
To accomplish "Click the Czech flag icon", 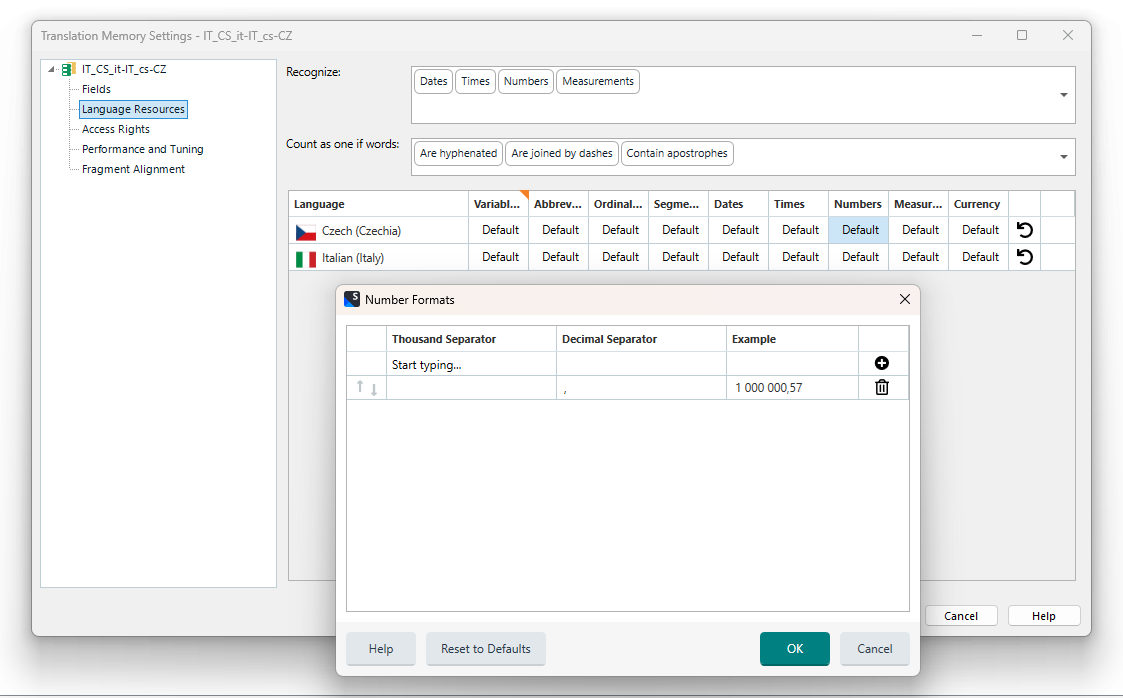I will [306, 232].
